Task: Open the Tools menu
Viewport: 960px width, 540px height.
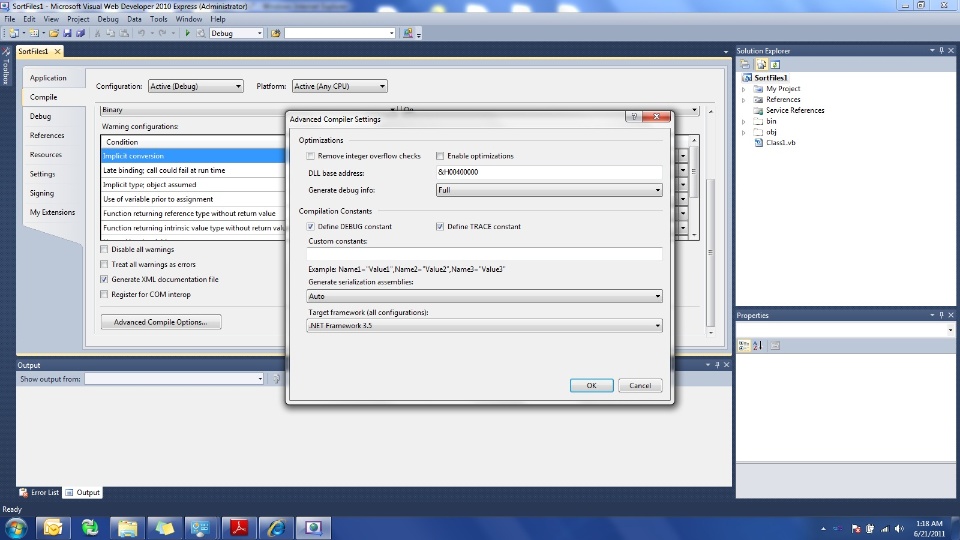Action: click(159, 19)
